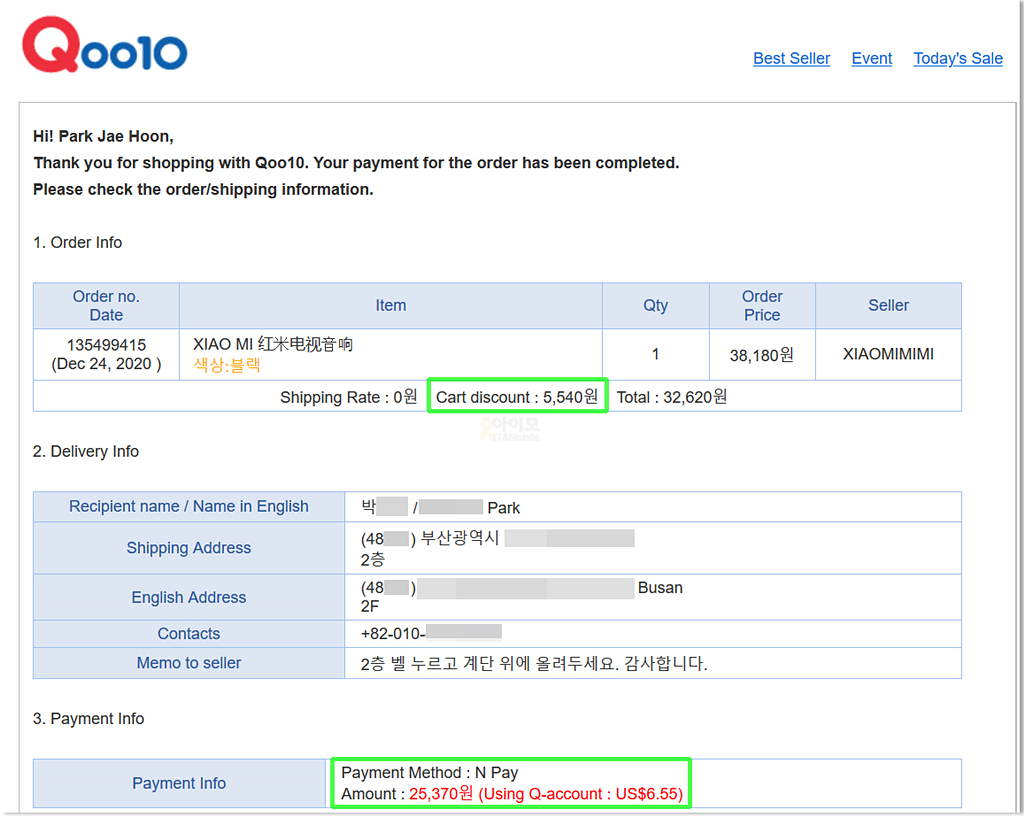Click 'Cart discount : 5,540원'
This screenshot has height=817, width=1024.
click(517, 397)
